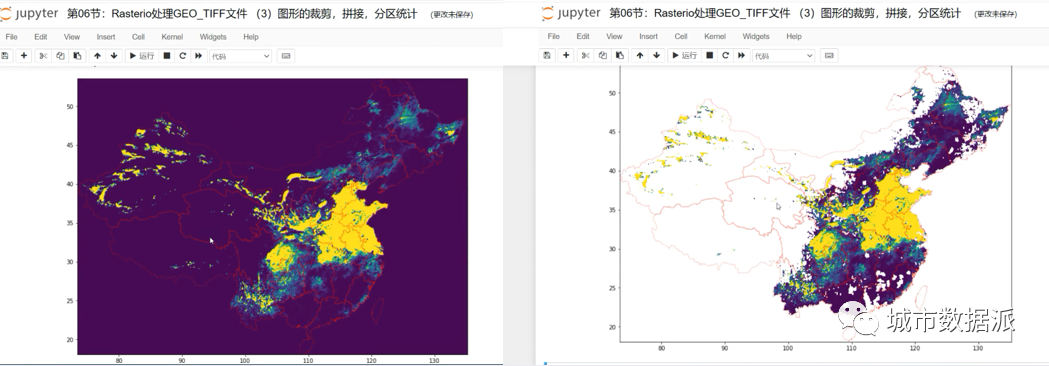Open Insert menu in right notebook
The image size is (1049, 366).
pos(648,36)
